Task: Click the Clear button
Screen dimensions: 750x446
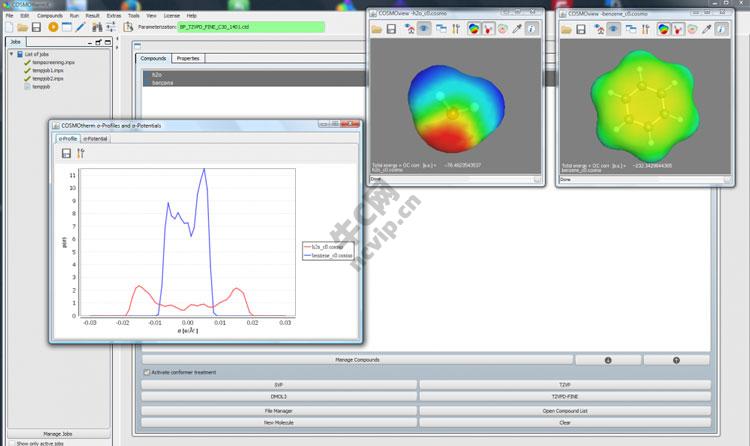Action: [x=565, y=423]
